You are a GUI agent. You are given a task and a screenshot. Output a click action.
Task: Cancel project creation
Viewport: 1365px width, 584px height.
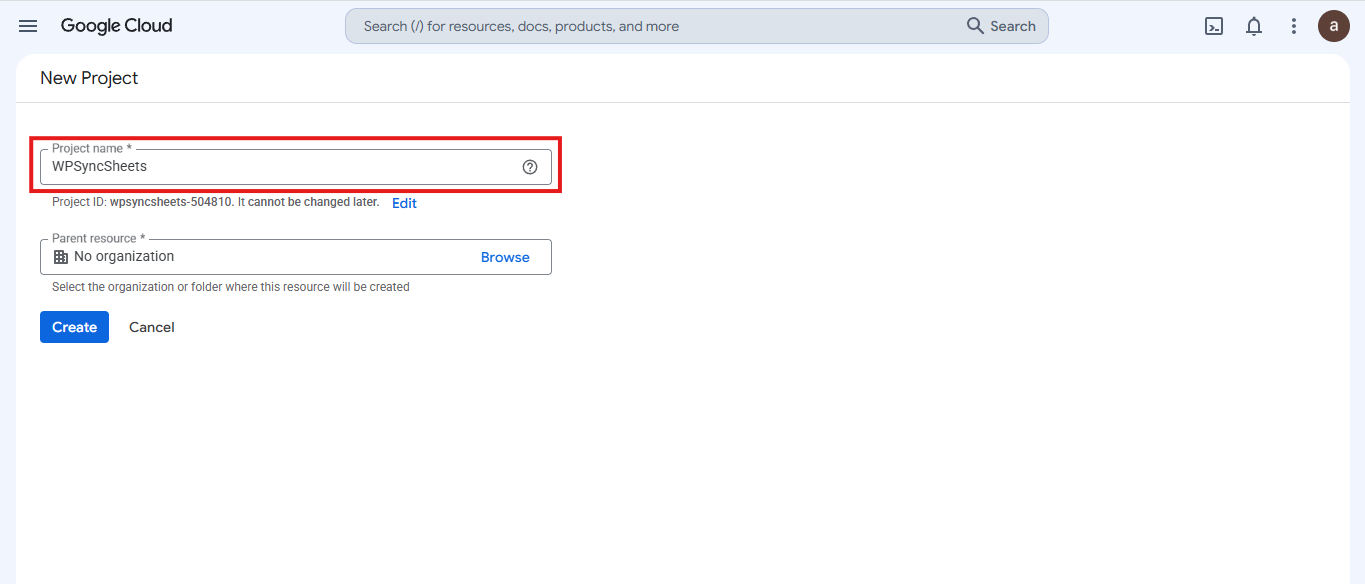pos(152,327)
